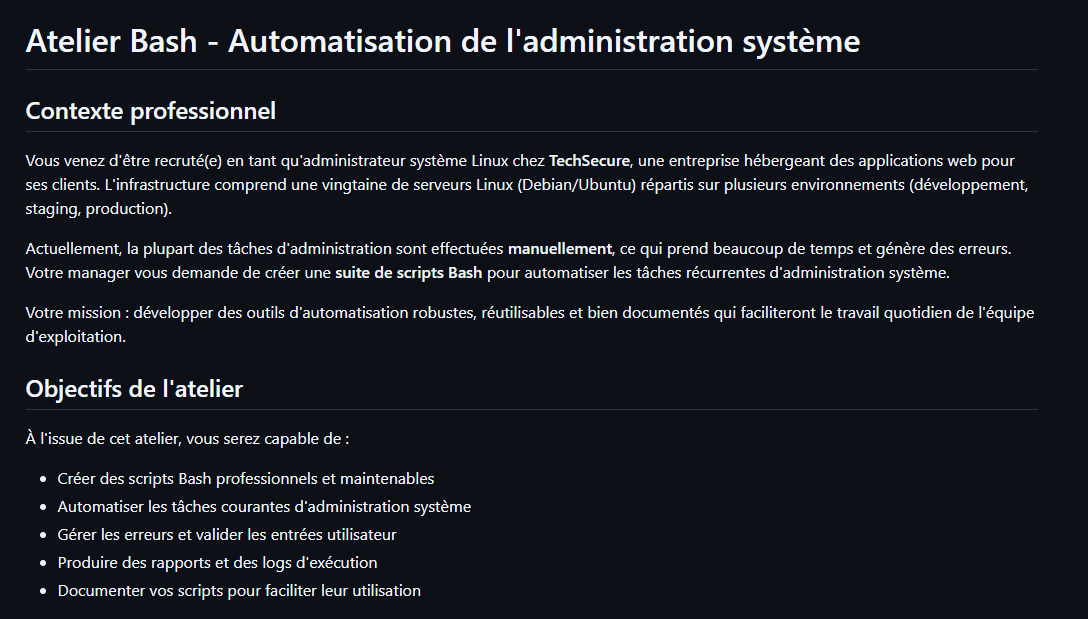Click list item "Gérer les erreurs et valider"

point(227,535)
